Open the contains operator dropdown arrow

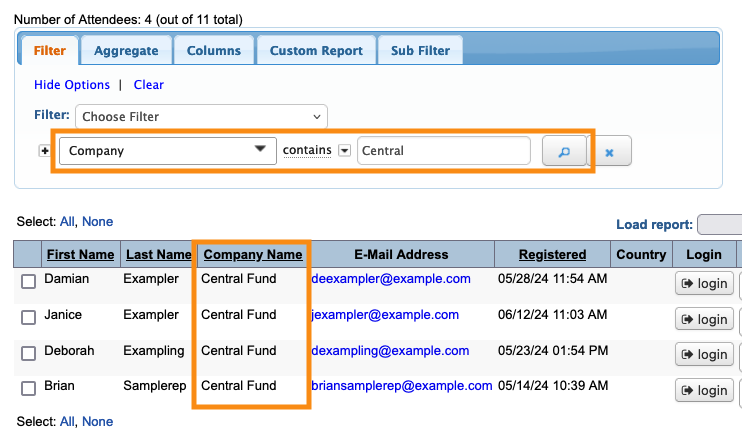(x=344, y=151)
